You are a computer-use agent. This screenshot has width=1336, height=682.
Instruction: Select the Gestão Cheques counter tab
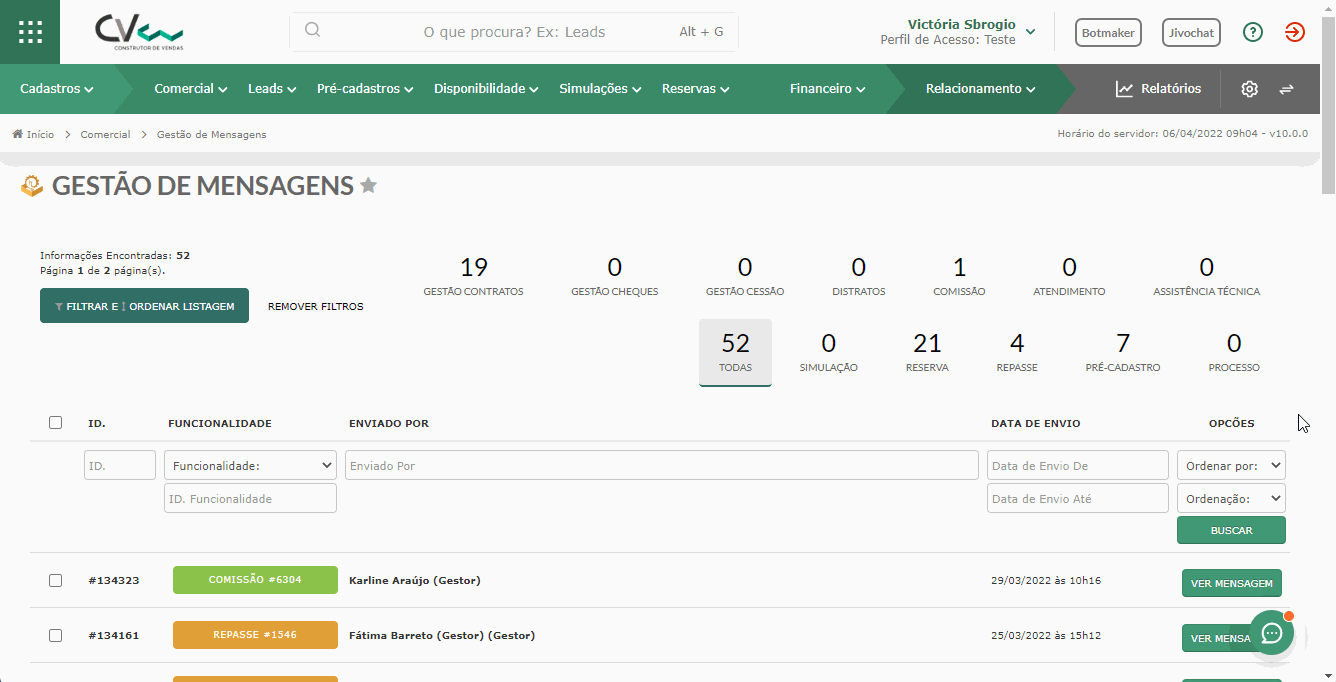(x=615, y=276)
